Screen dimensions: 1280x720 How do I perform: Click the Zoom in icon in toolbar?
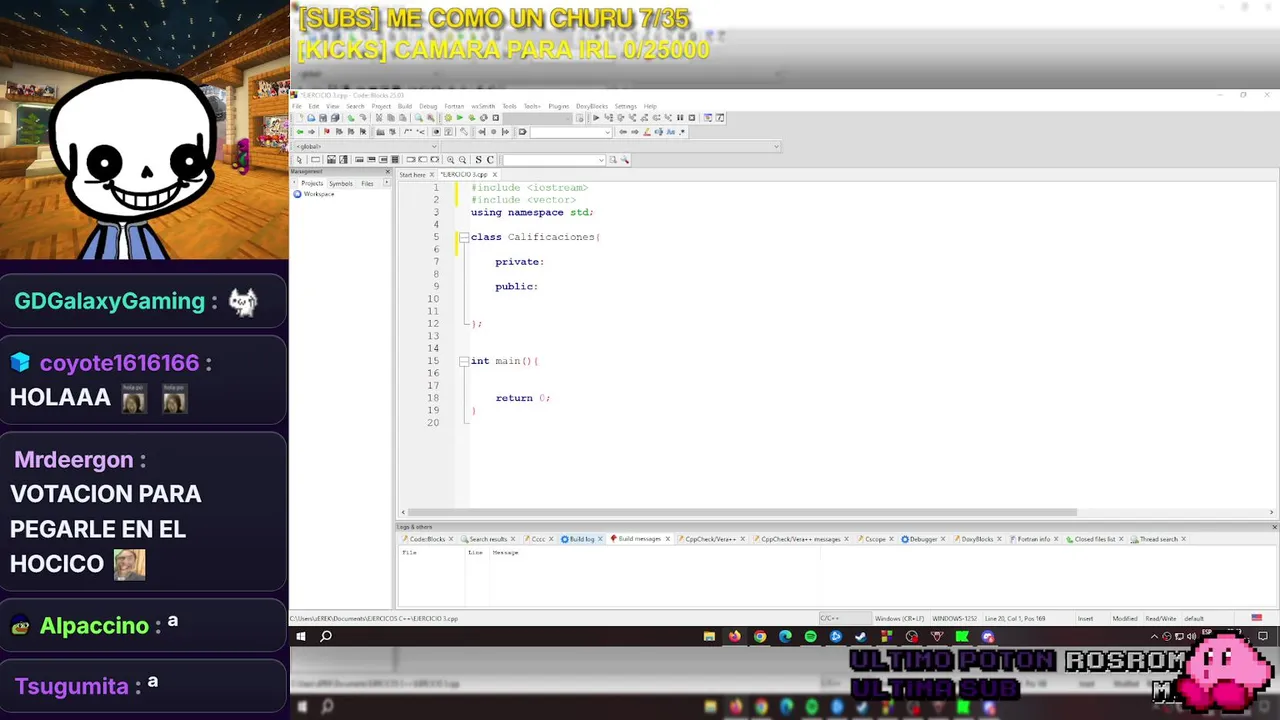pos(450,160)
